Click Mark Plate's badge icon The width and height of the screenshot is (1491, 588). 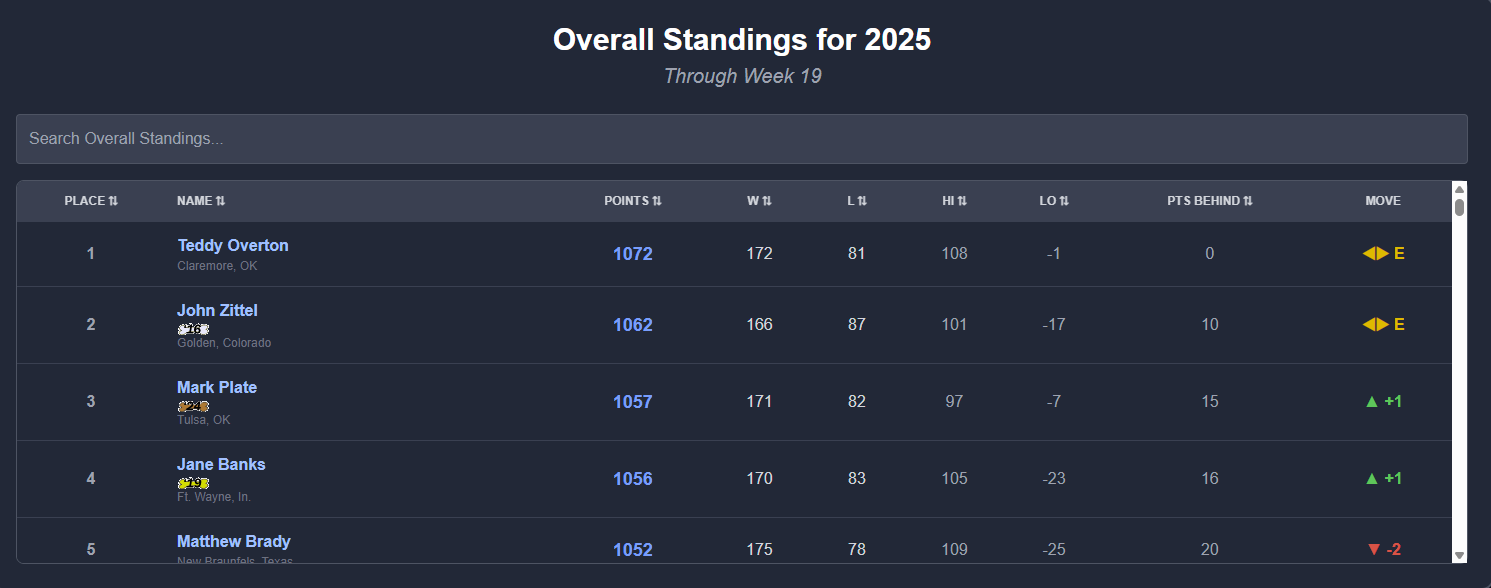pos(193,406)
